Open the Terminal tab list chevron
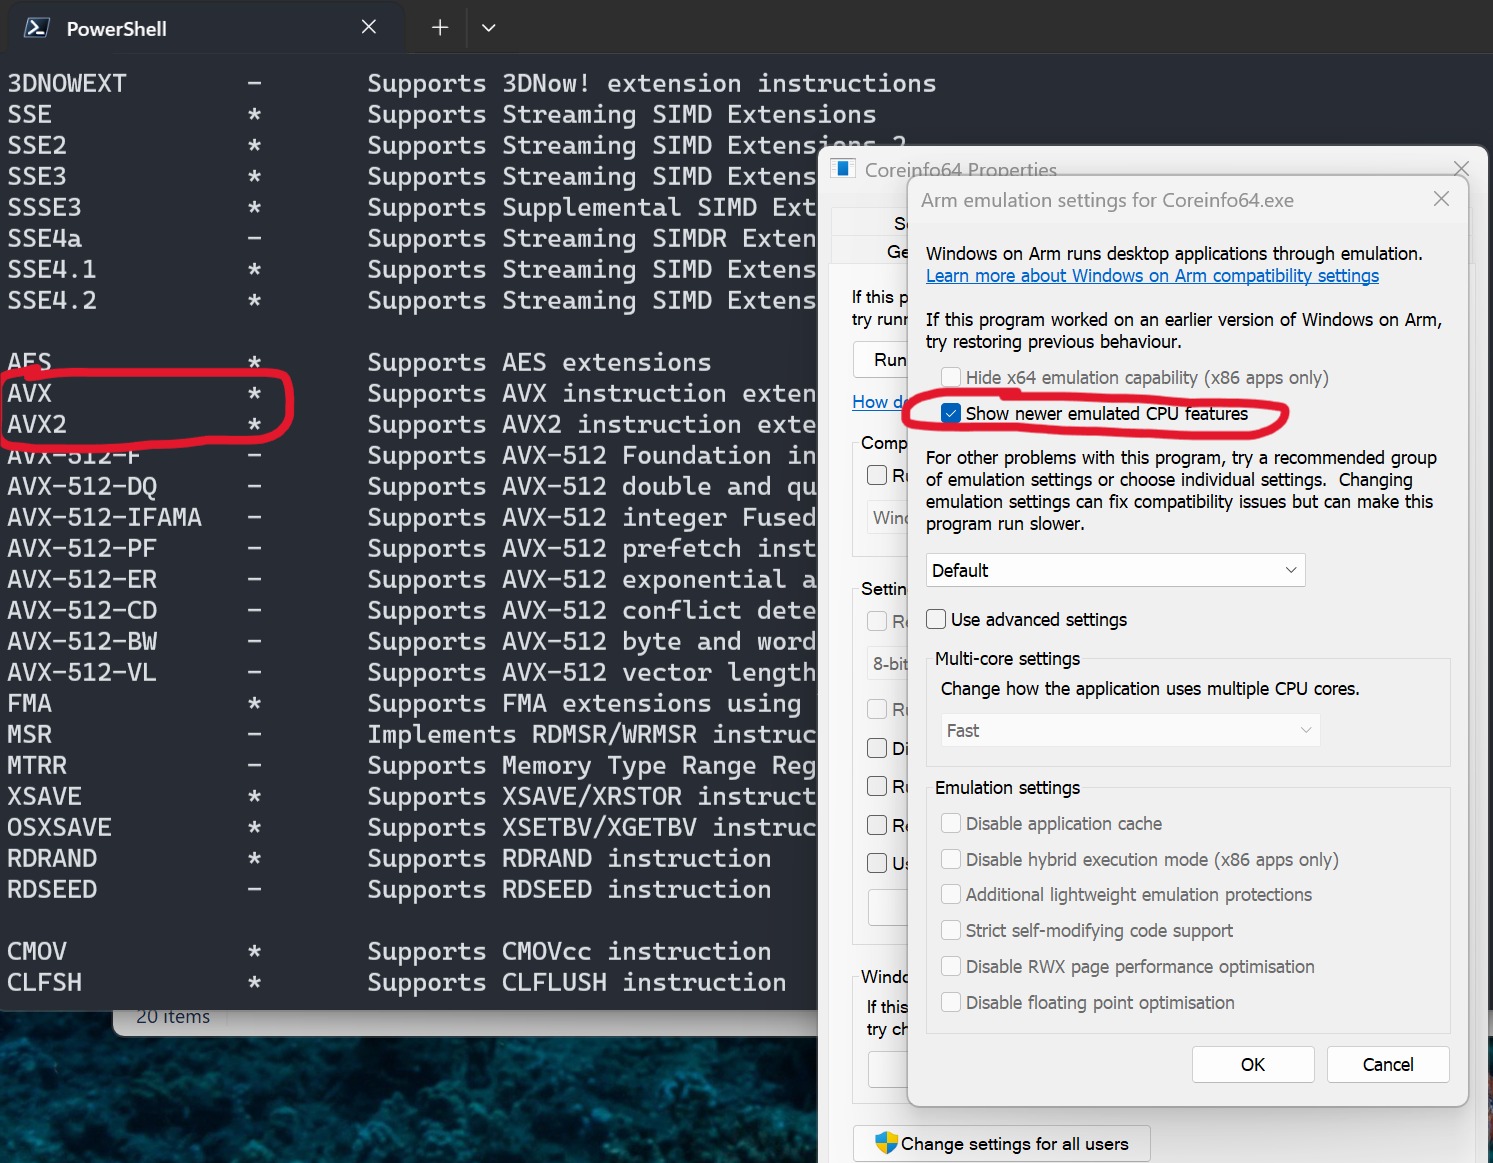Image resolution: width=1493 pixels, height=1163 pixels. (x=489, y=27)
